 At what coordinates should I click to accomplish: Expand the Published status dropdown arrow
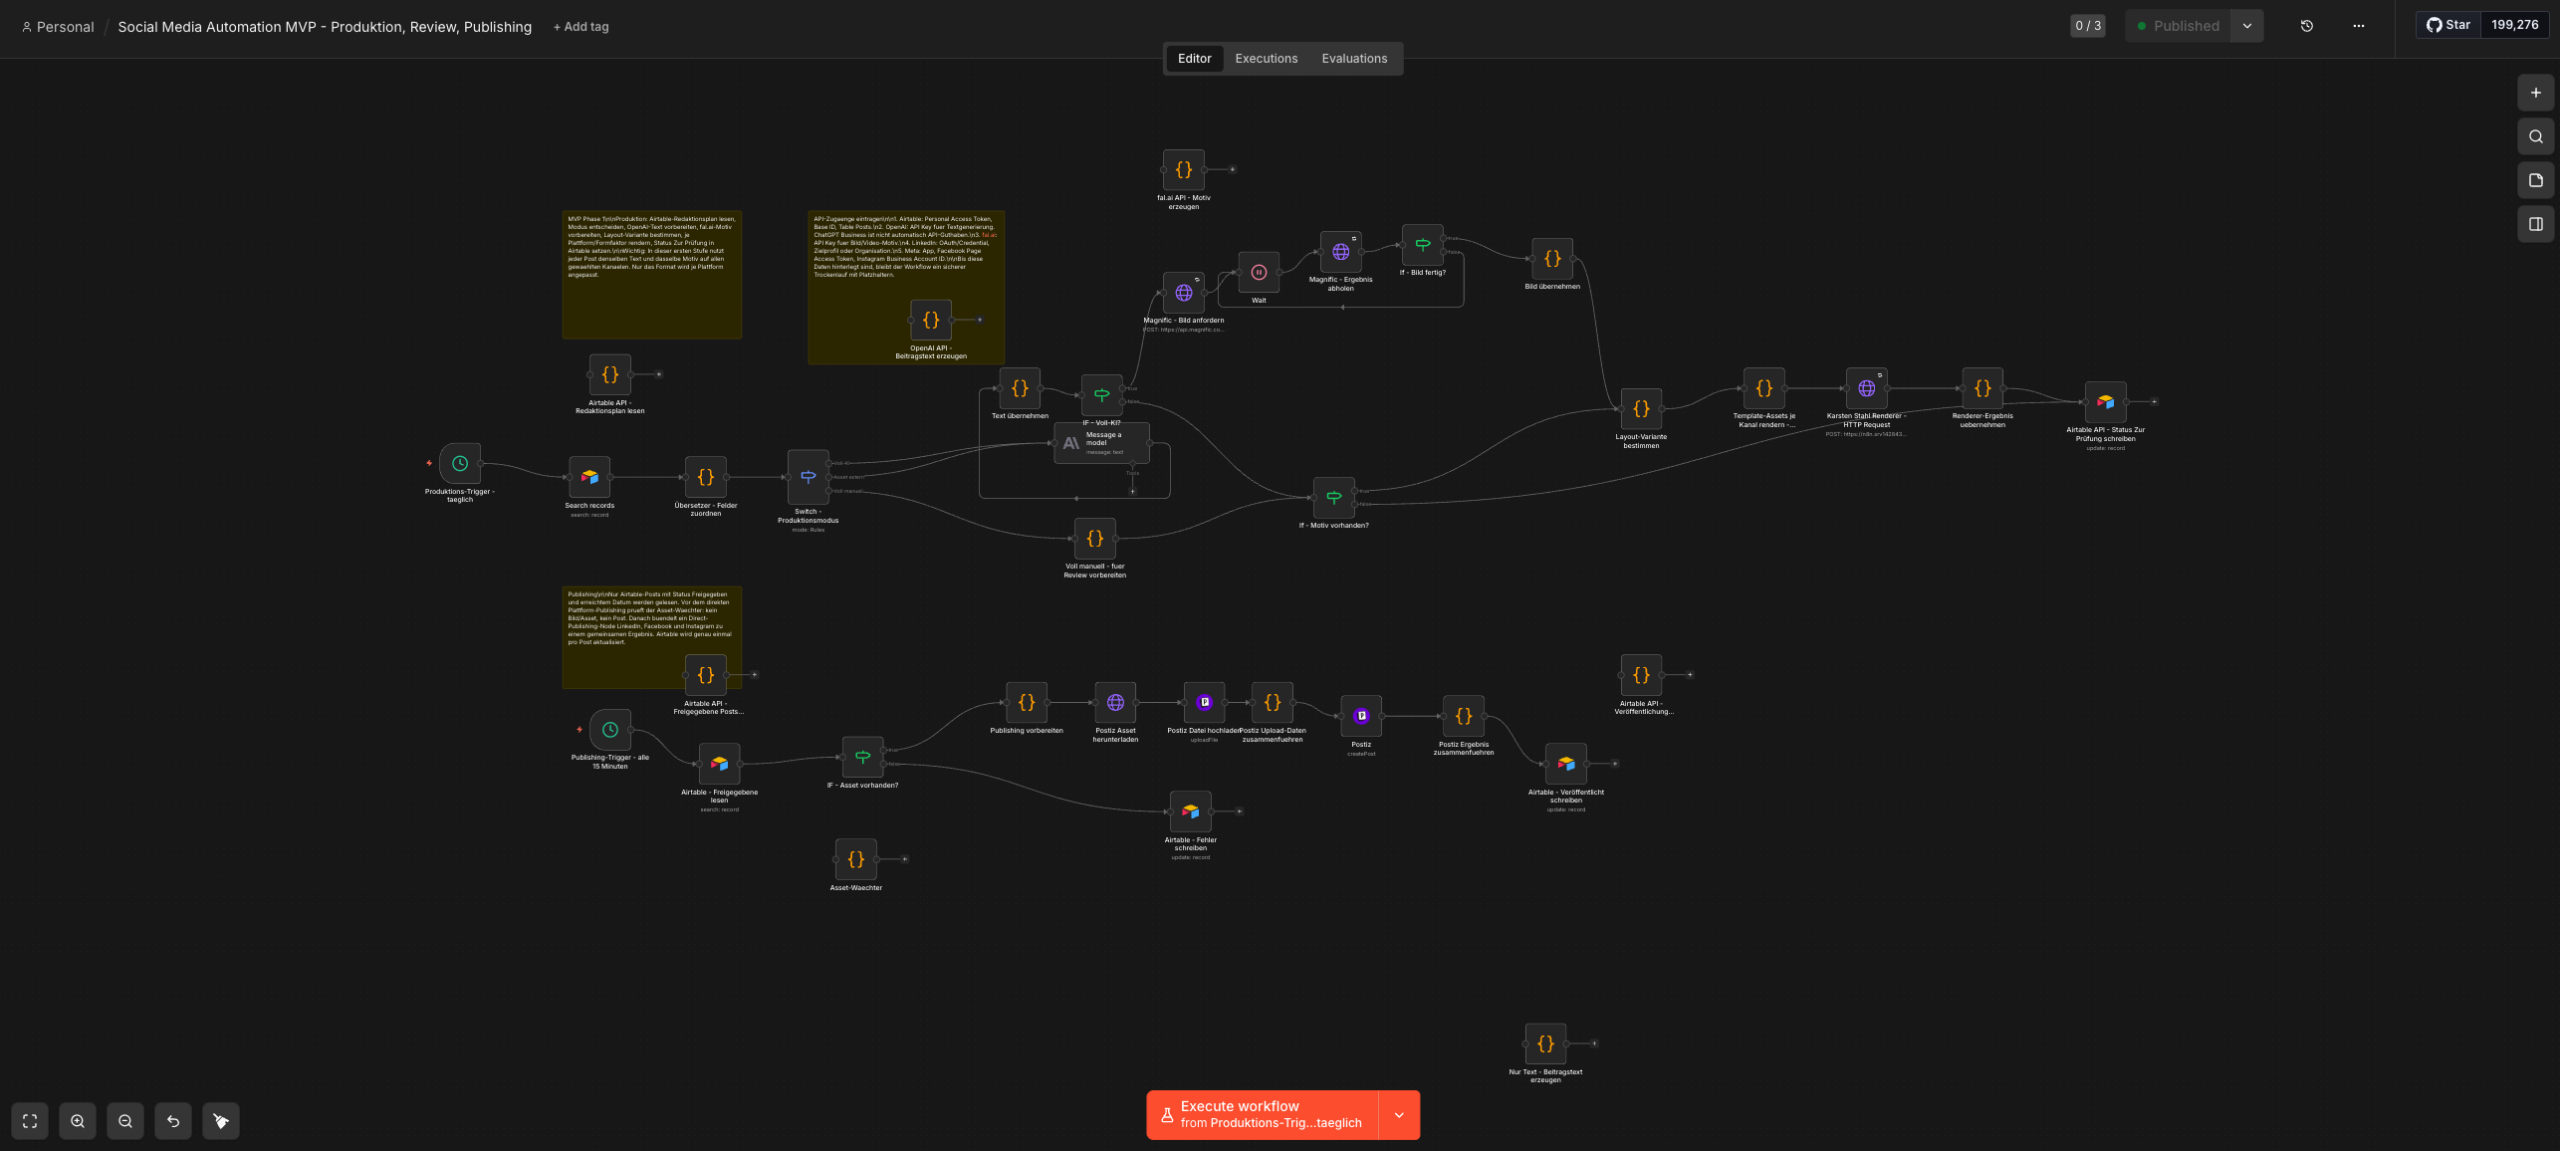click(2247, 26)
